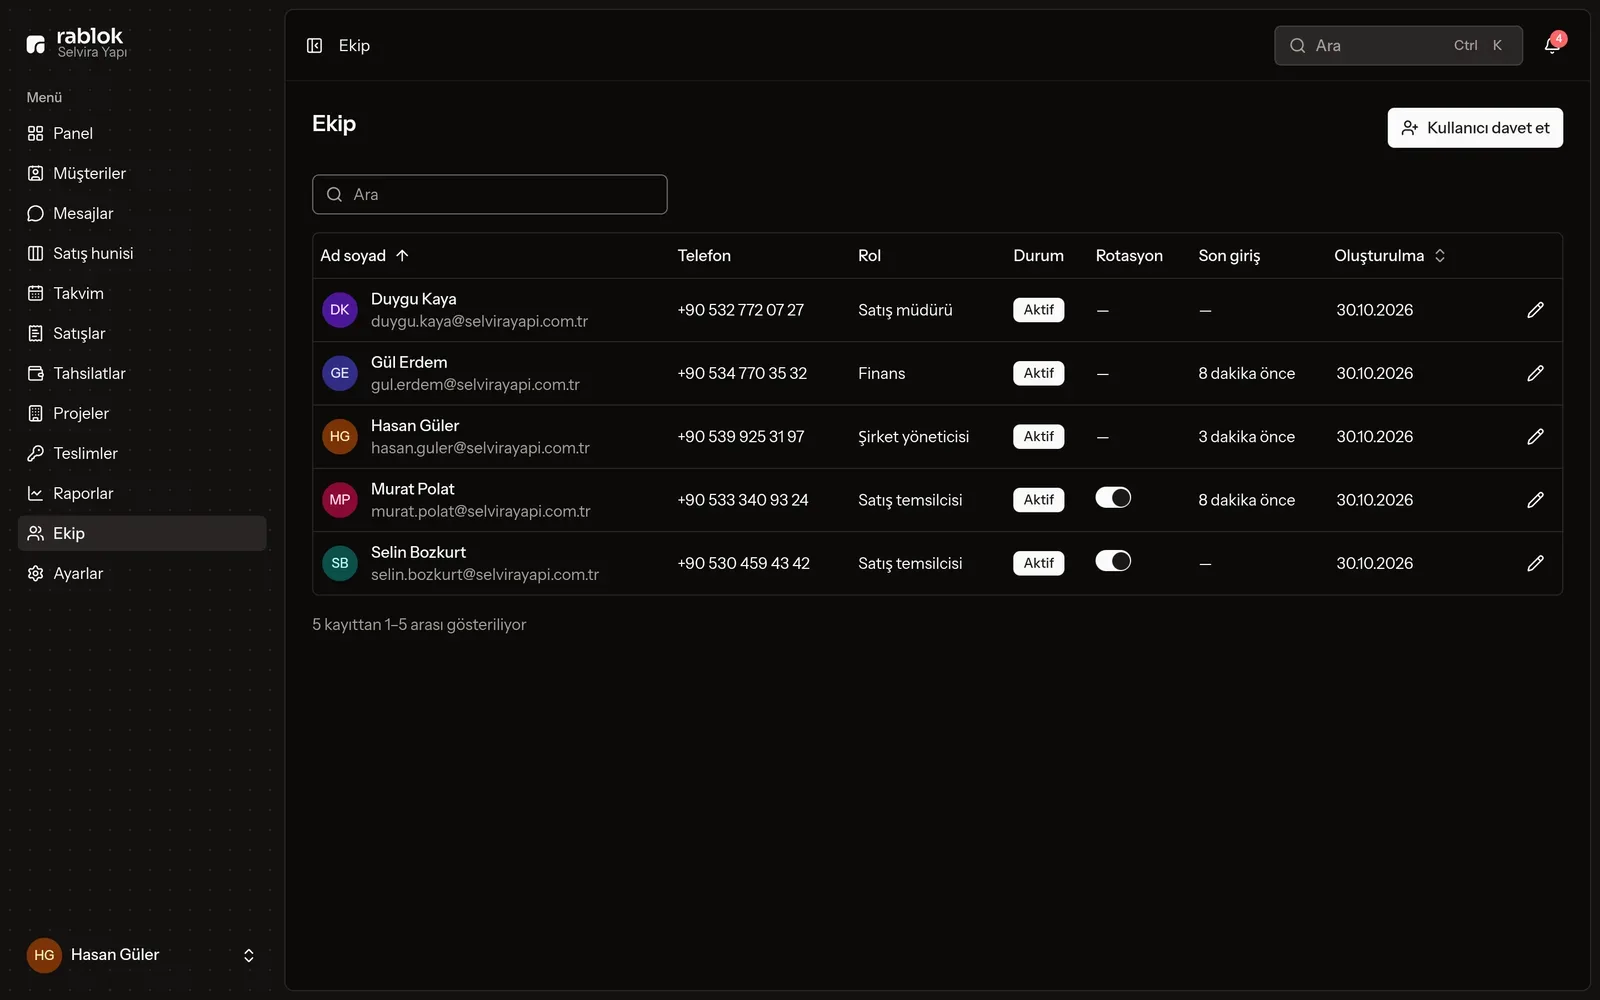1600x1000 pixels.
Task: Go to Satışlar section
Action: pos(142,333)
